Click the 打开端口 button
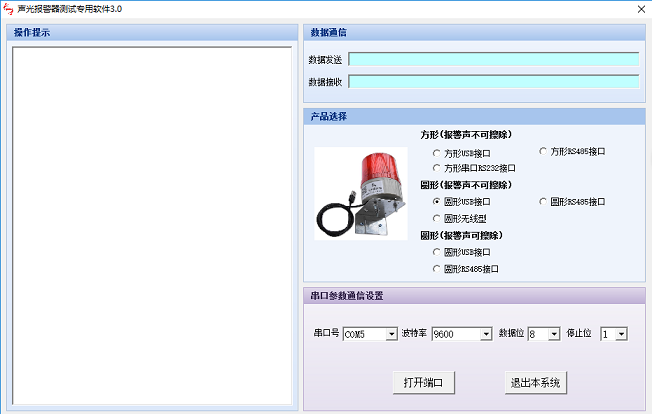Screen dimensions: 652x414 pos(424,382)
